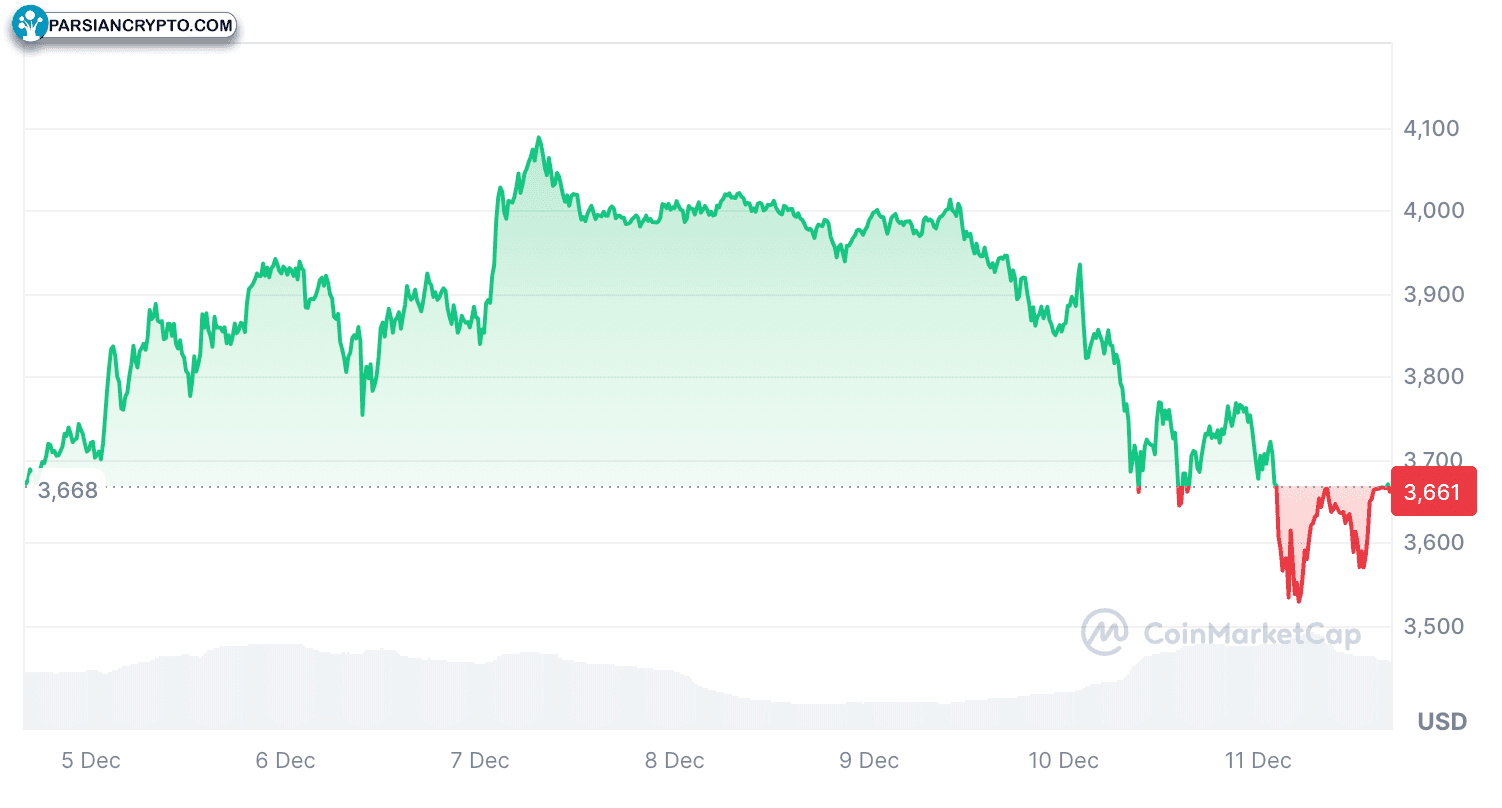Click the CoinMarketCap watermark text
This screenshot has height=808, width=1502.
[1251, 633]
